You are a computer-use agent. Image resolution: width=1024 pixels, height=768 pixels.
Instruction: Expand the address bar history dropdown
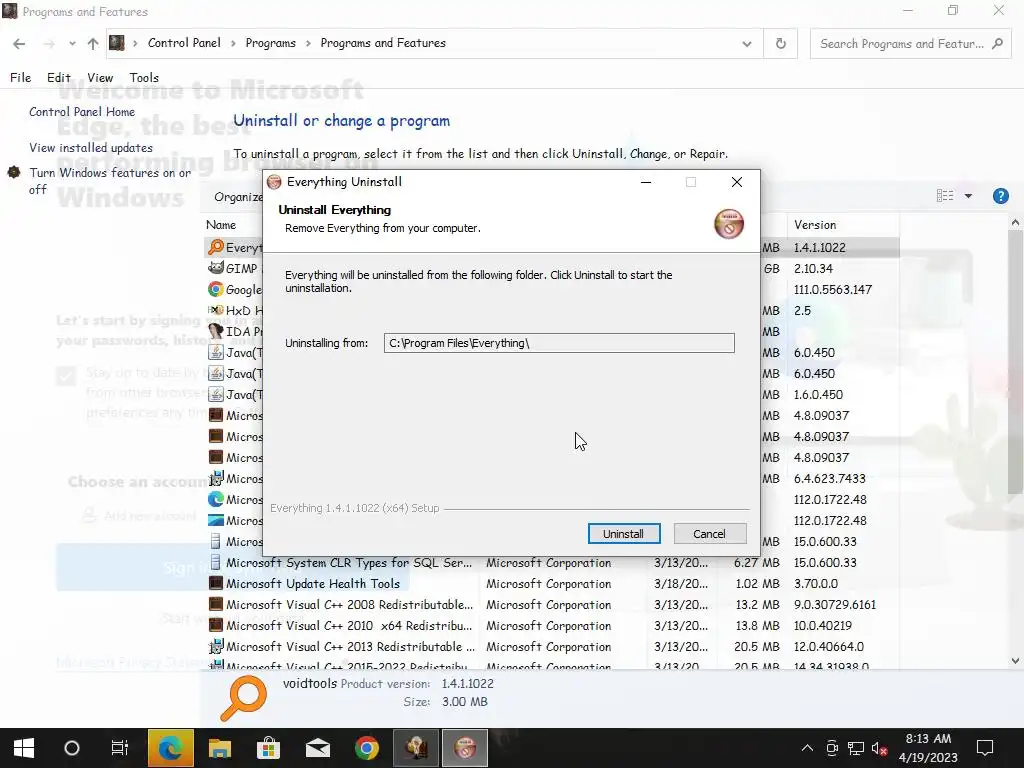point(746,44)
